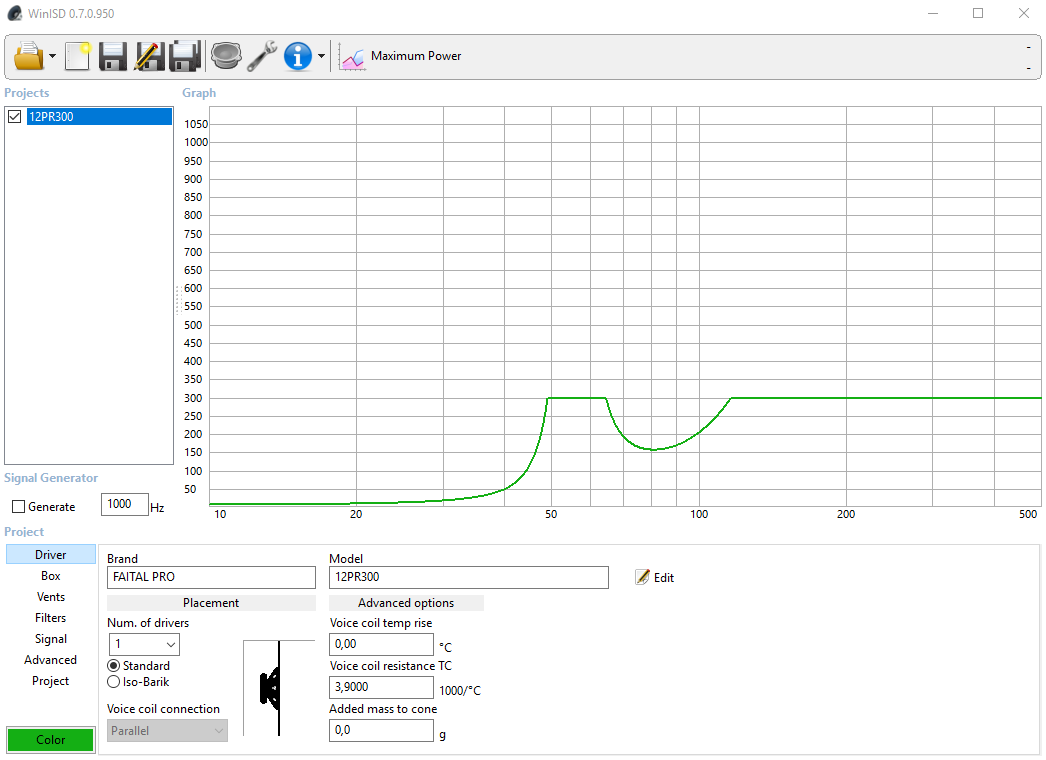Screen dimensions: 1046x760
Task: Enable the signal generator Generate checkbox
Action: coord(19,507)
